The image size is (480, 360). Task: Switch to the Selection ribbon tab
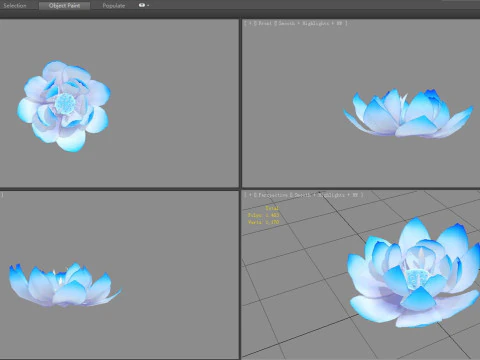15,6
